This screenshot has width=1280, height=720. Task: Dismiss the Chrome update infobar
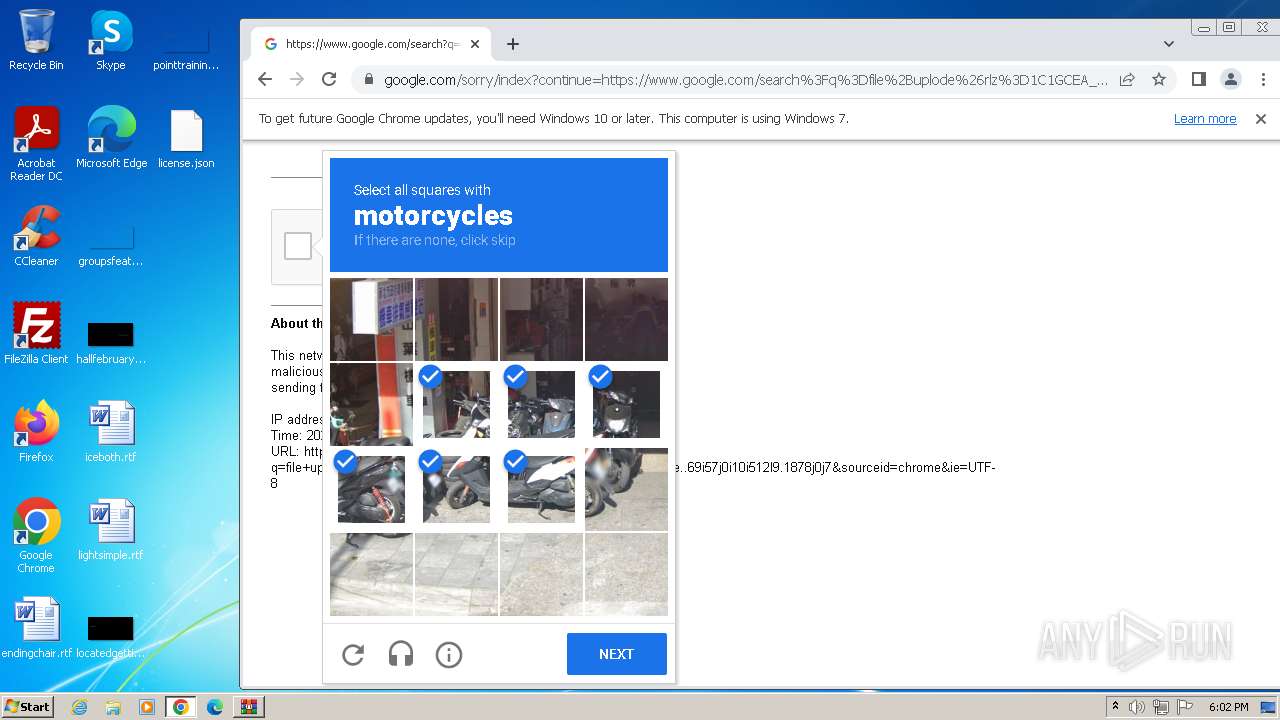coord(1261,119)
